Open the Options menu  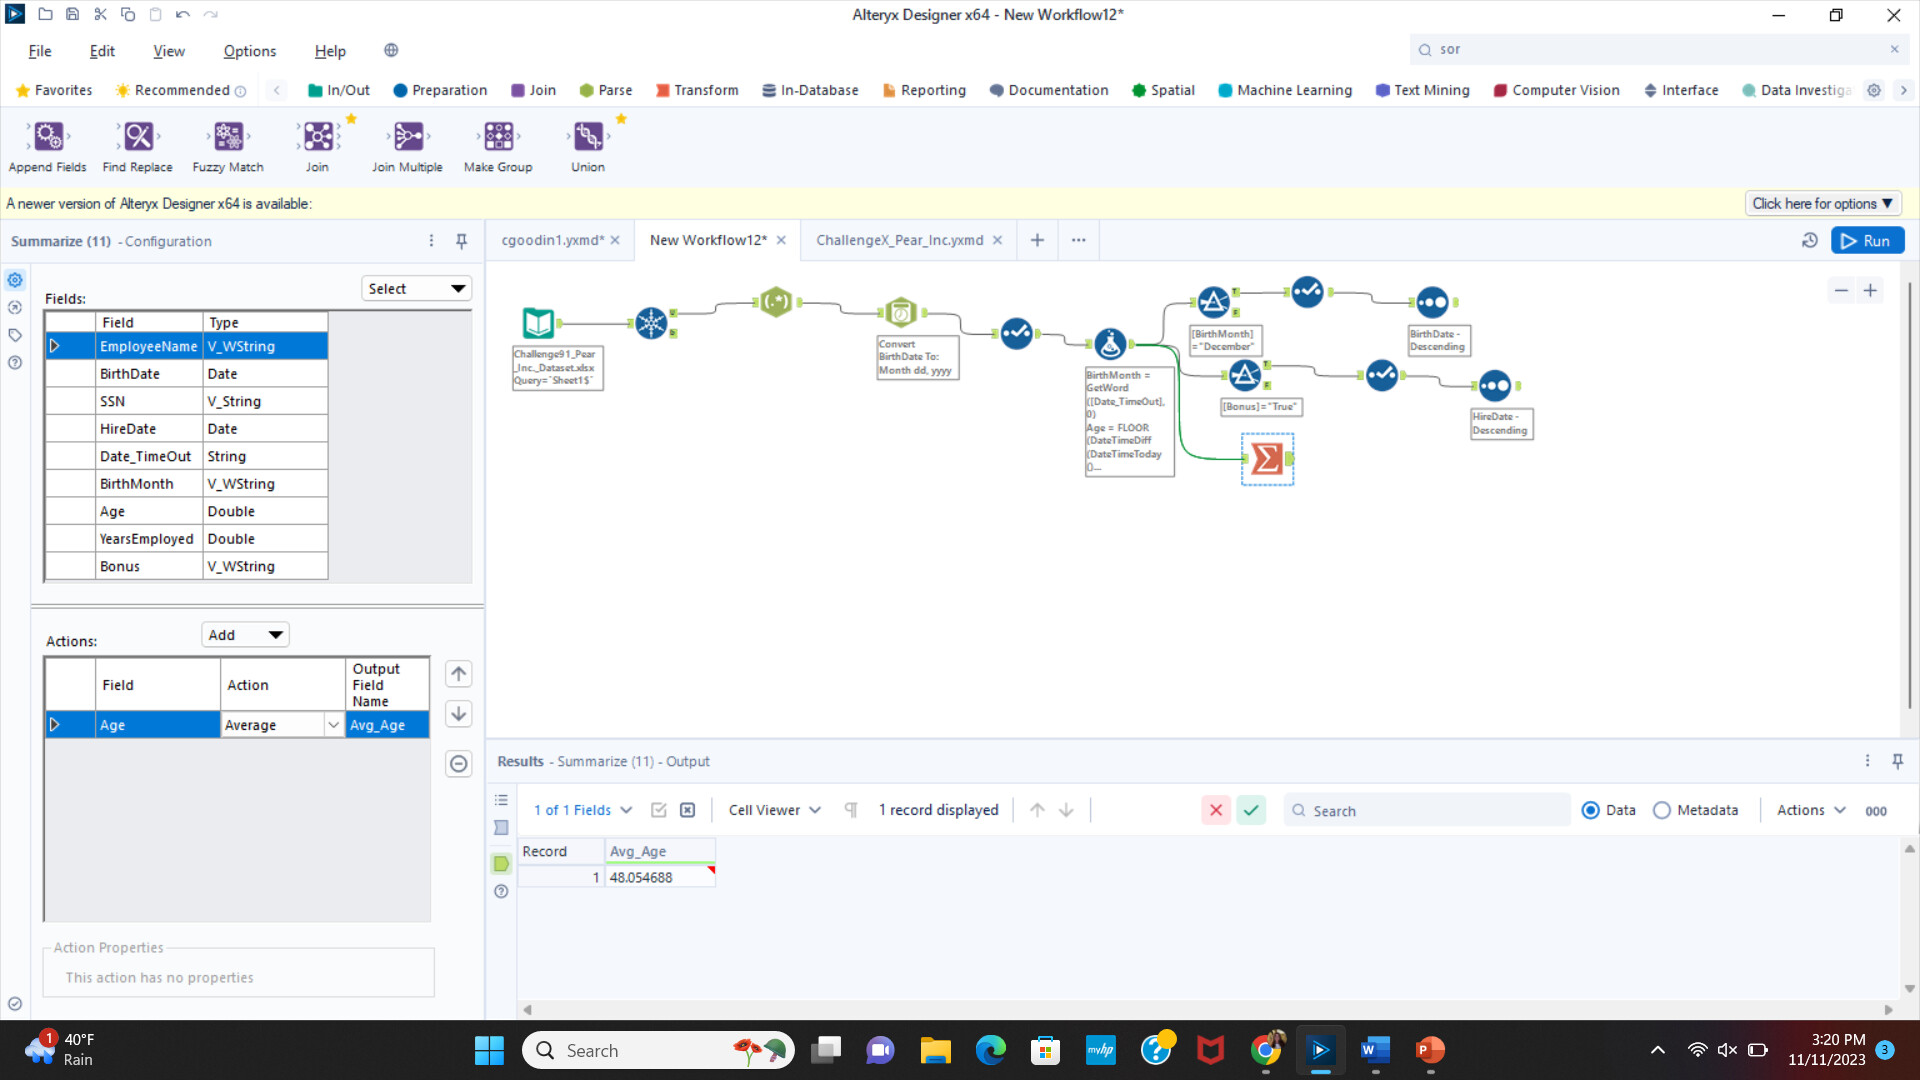click(249, 51)
